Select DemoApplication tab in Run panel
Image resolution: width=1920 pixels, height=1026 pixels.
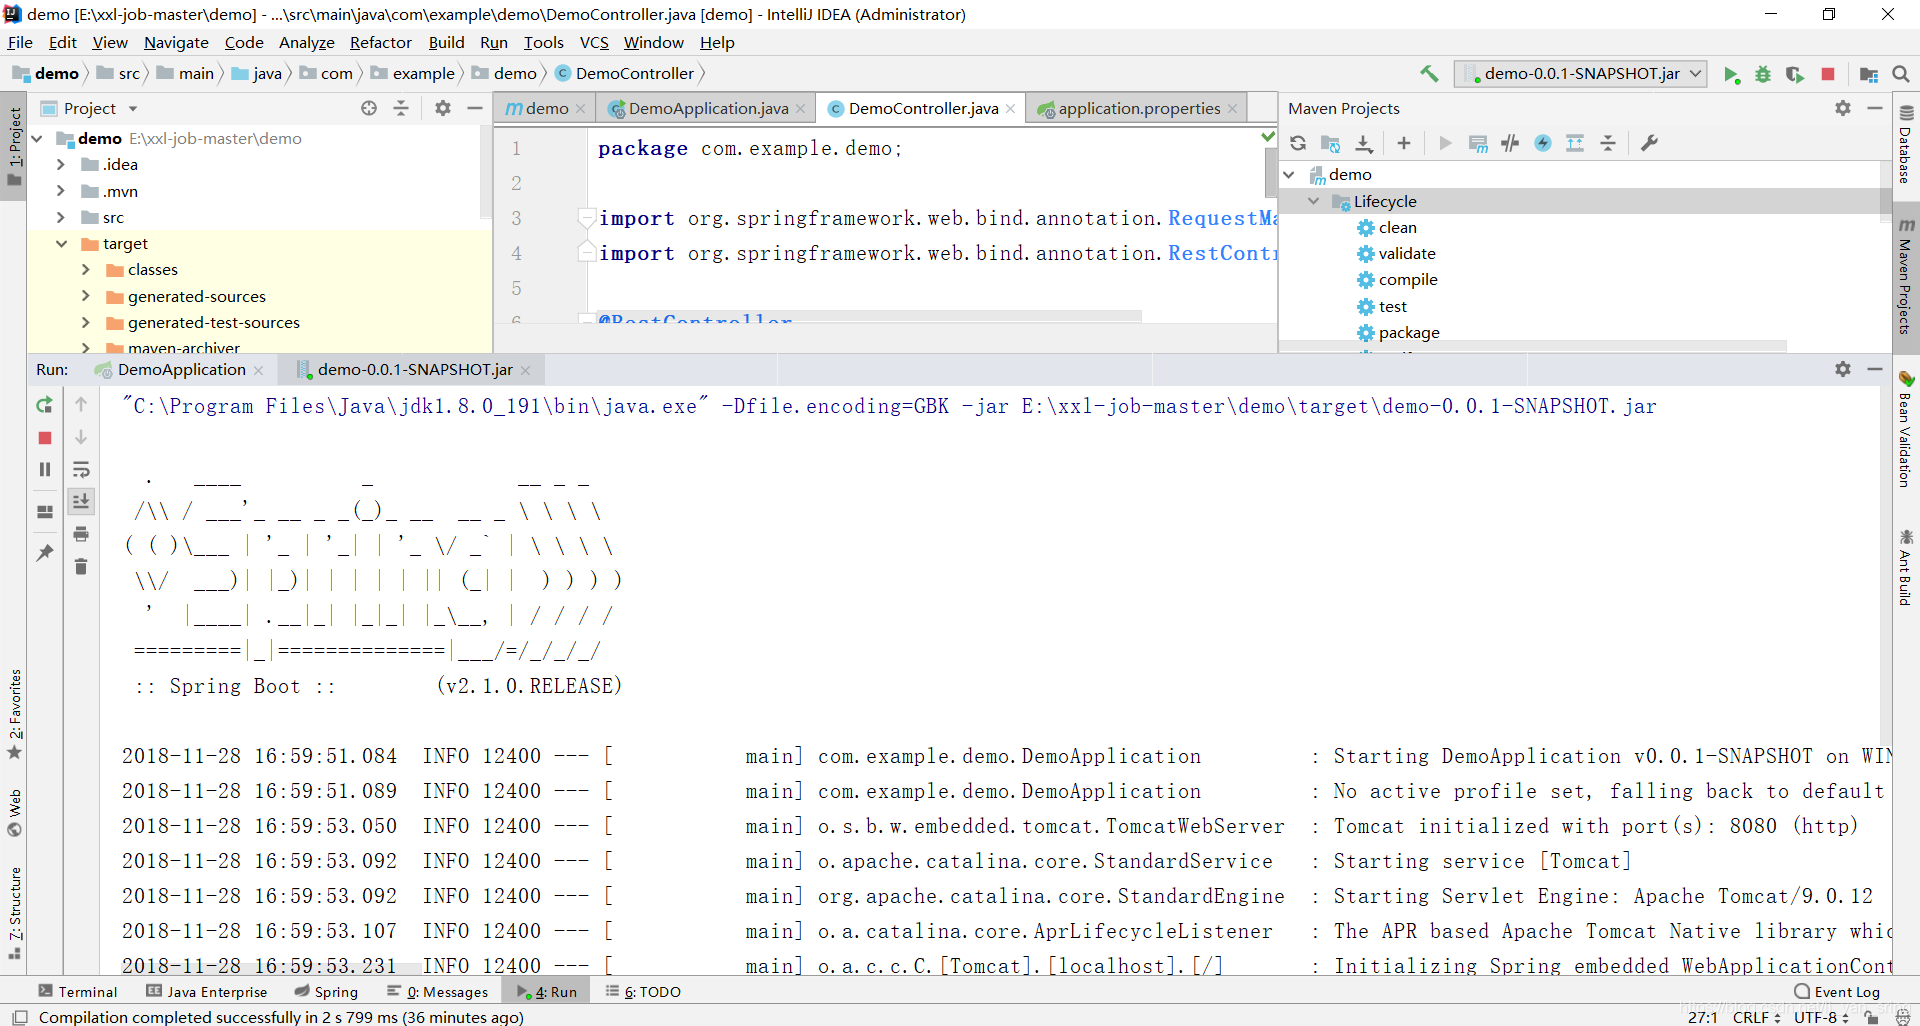[181, 370]
